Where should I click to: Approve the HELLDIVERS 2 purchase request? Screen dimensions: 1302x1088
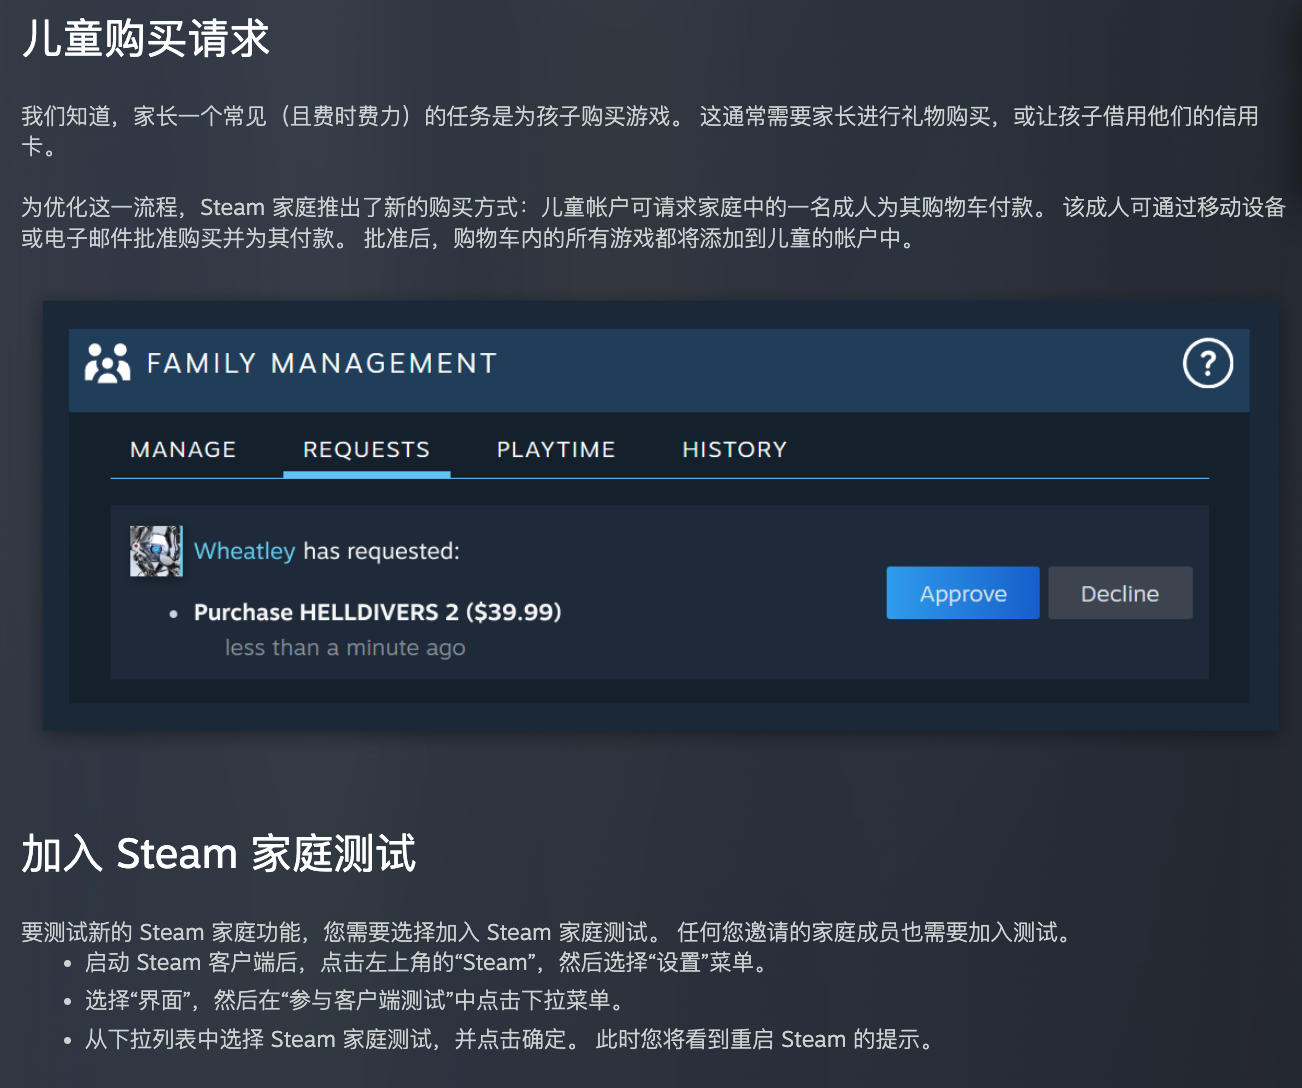coord(963,593)
